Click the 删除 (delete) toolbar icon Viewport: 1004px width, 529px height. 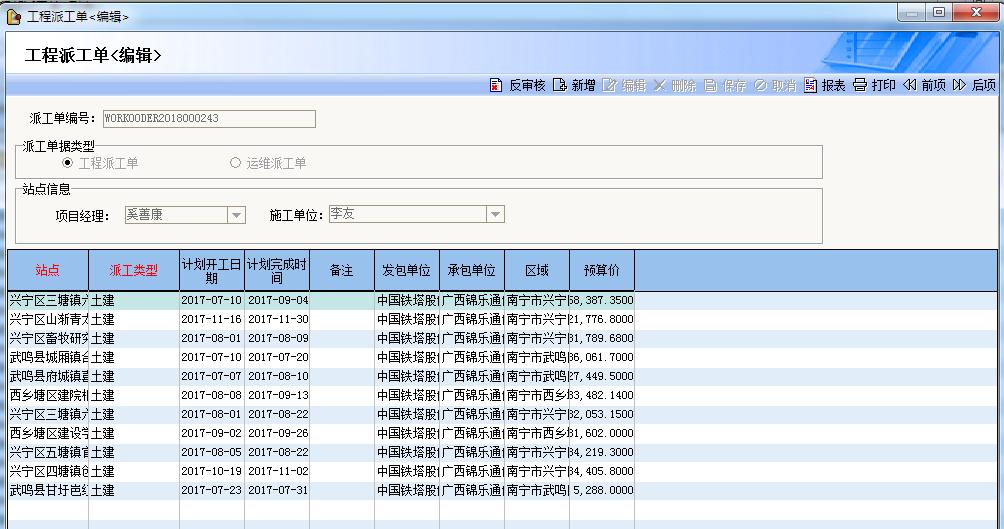point(660,86)
